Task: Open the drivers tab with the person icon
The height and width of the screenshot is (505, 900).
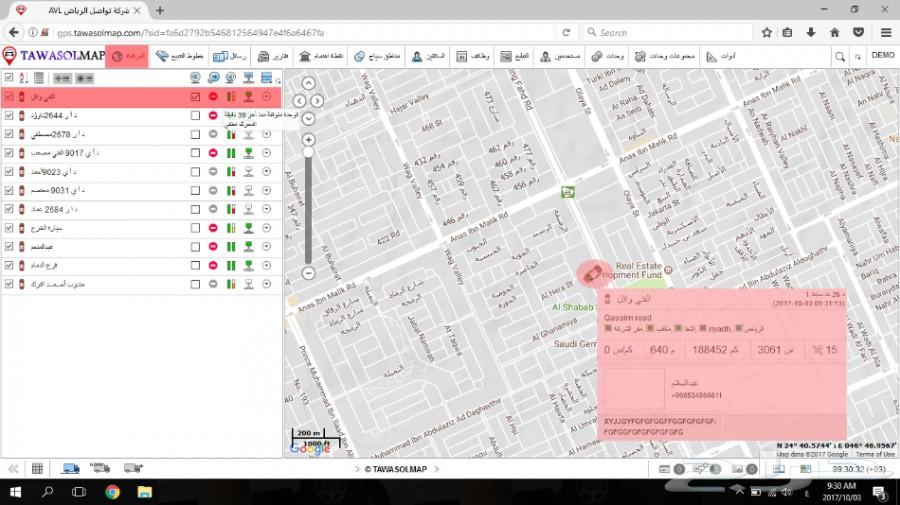Action: [428, 56]
